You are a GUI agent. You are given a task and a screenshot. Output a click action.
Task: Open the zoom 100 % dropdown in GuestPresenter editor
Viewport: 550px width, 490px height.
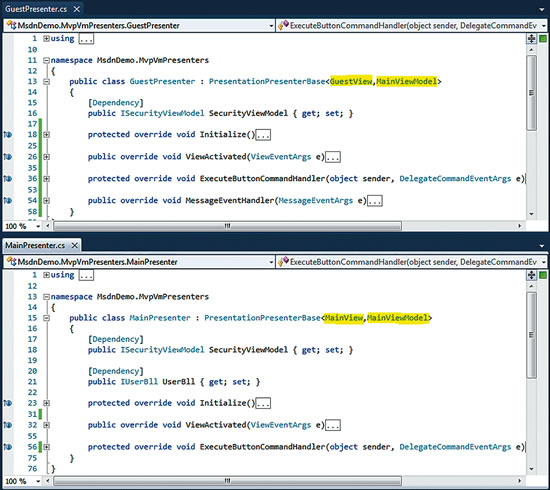click(x=38, y=227)
